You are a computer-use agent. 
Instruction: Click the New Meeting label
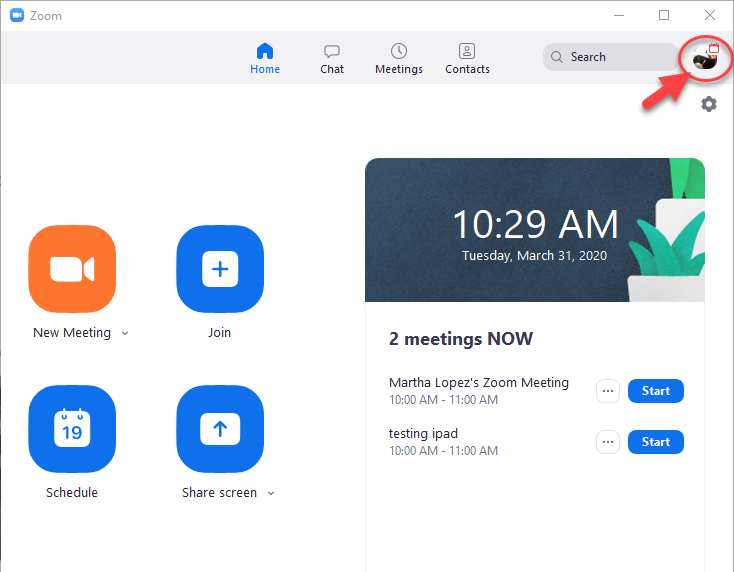point(72,332)
